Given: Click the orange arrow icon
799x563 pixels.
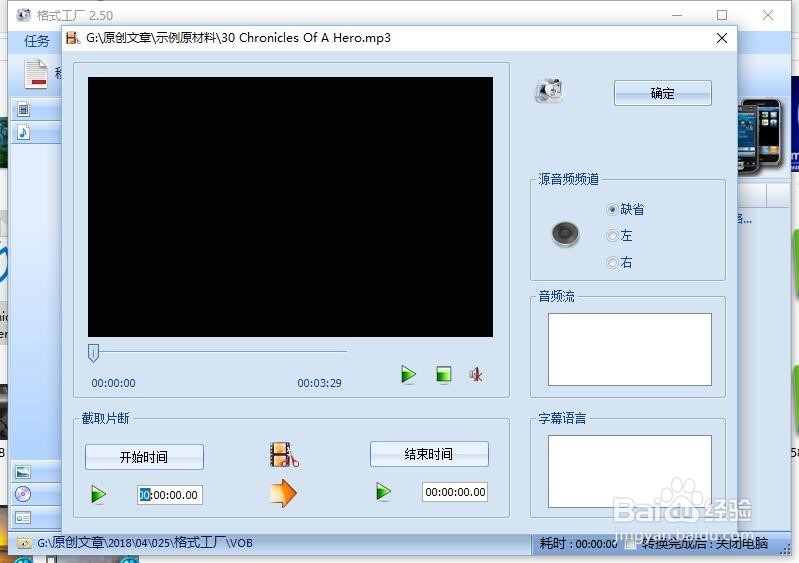Looking at the screenshot, I should (283, 493).
